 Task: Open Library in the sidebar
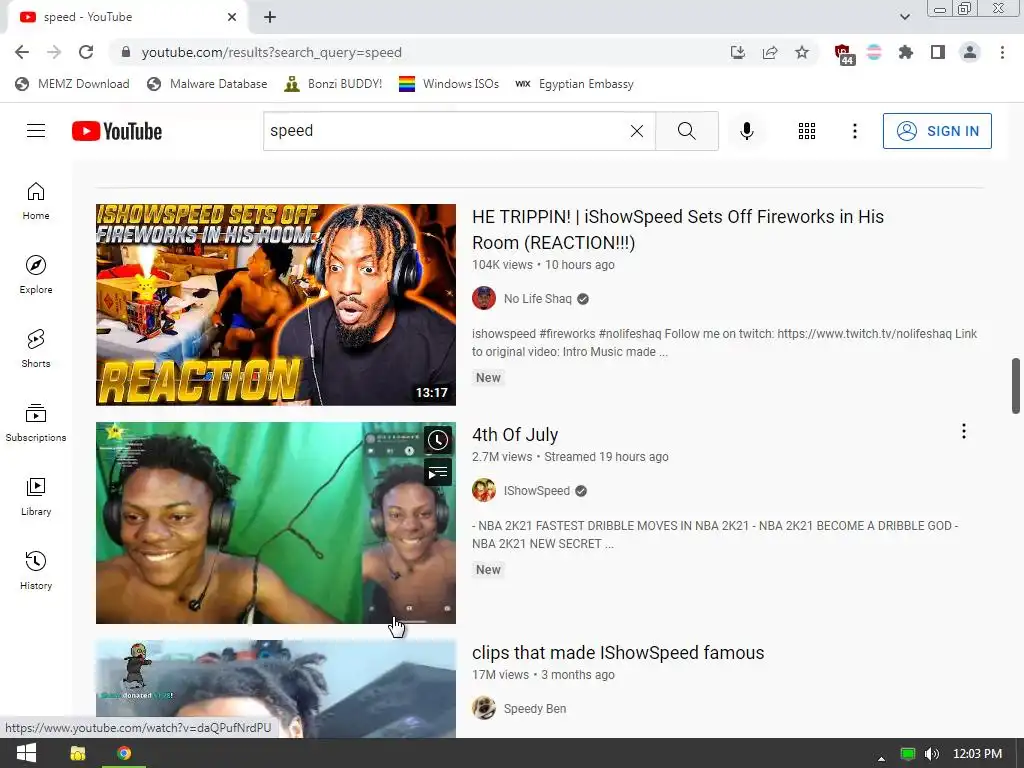click(x=36, y=496)
